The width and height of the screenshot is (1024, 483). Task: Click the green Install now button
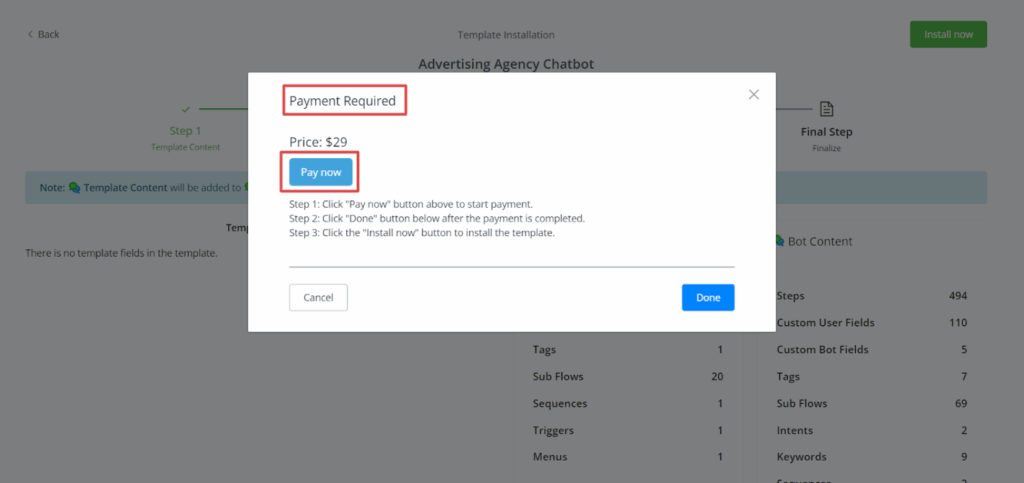[948, 34]
